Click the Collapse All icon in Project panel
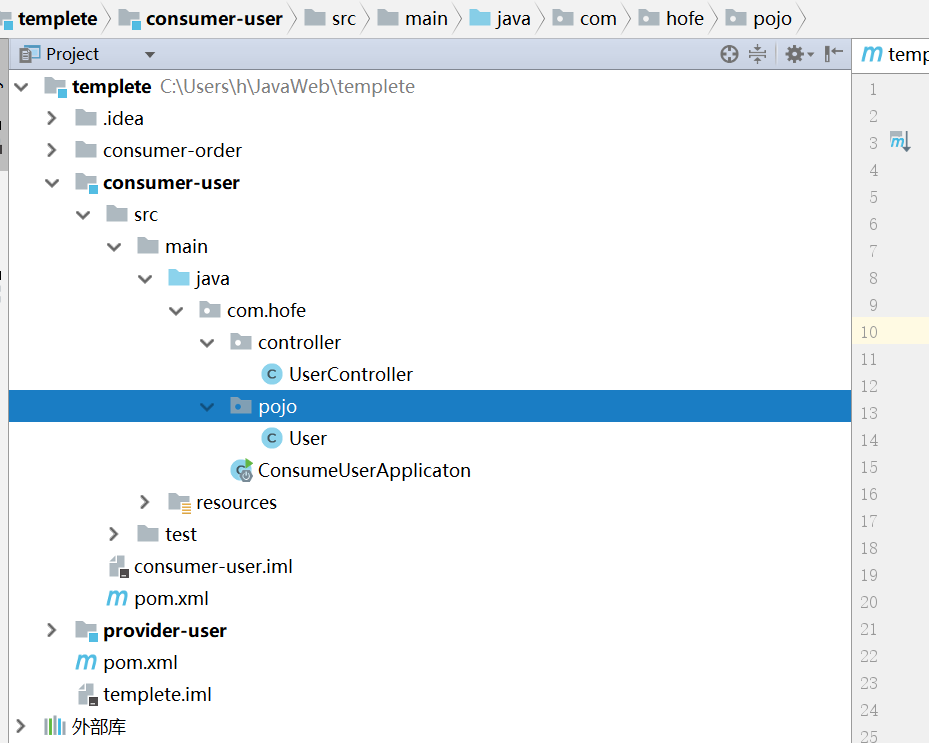The height and width of the screenshot is (743, 929). tap(757, 54)
